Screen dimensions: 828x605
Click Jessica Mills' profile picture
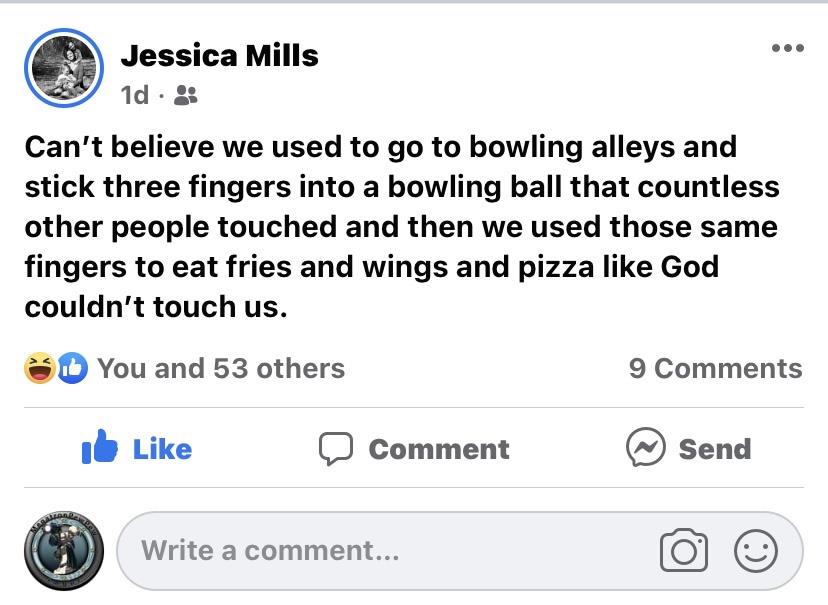[63, 68]
